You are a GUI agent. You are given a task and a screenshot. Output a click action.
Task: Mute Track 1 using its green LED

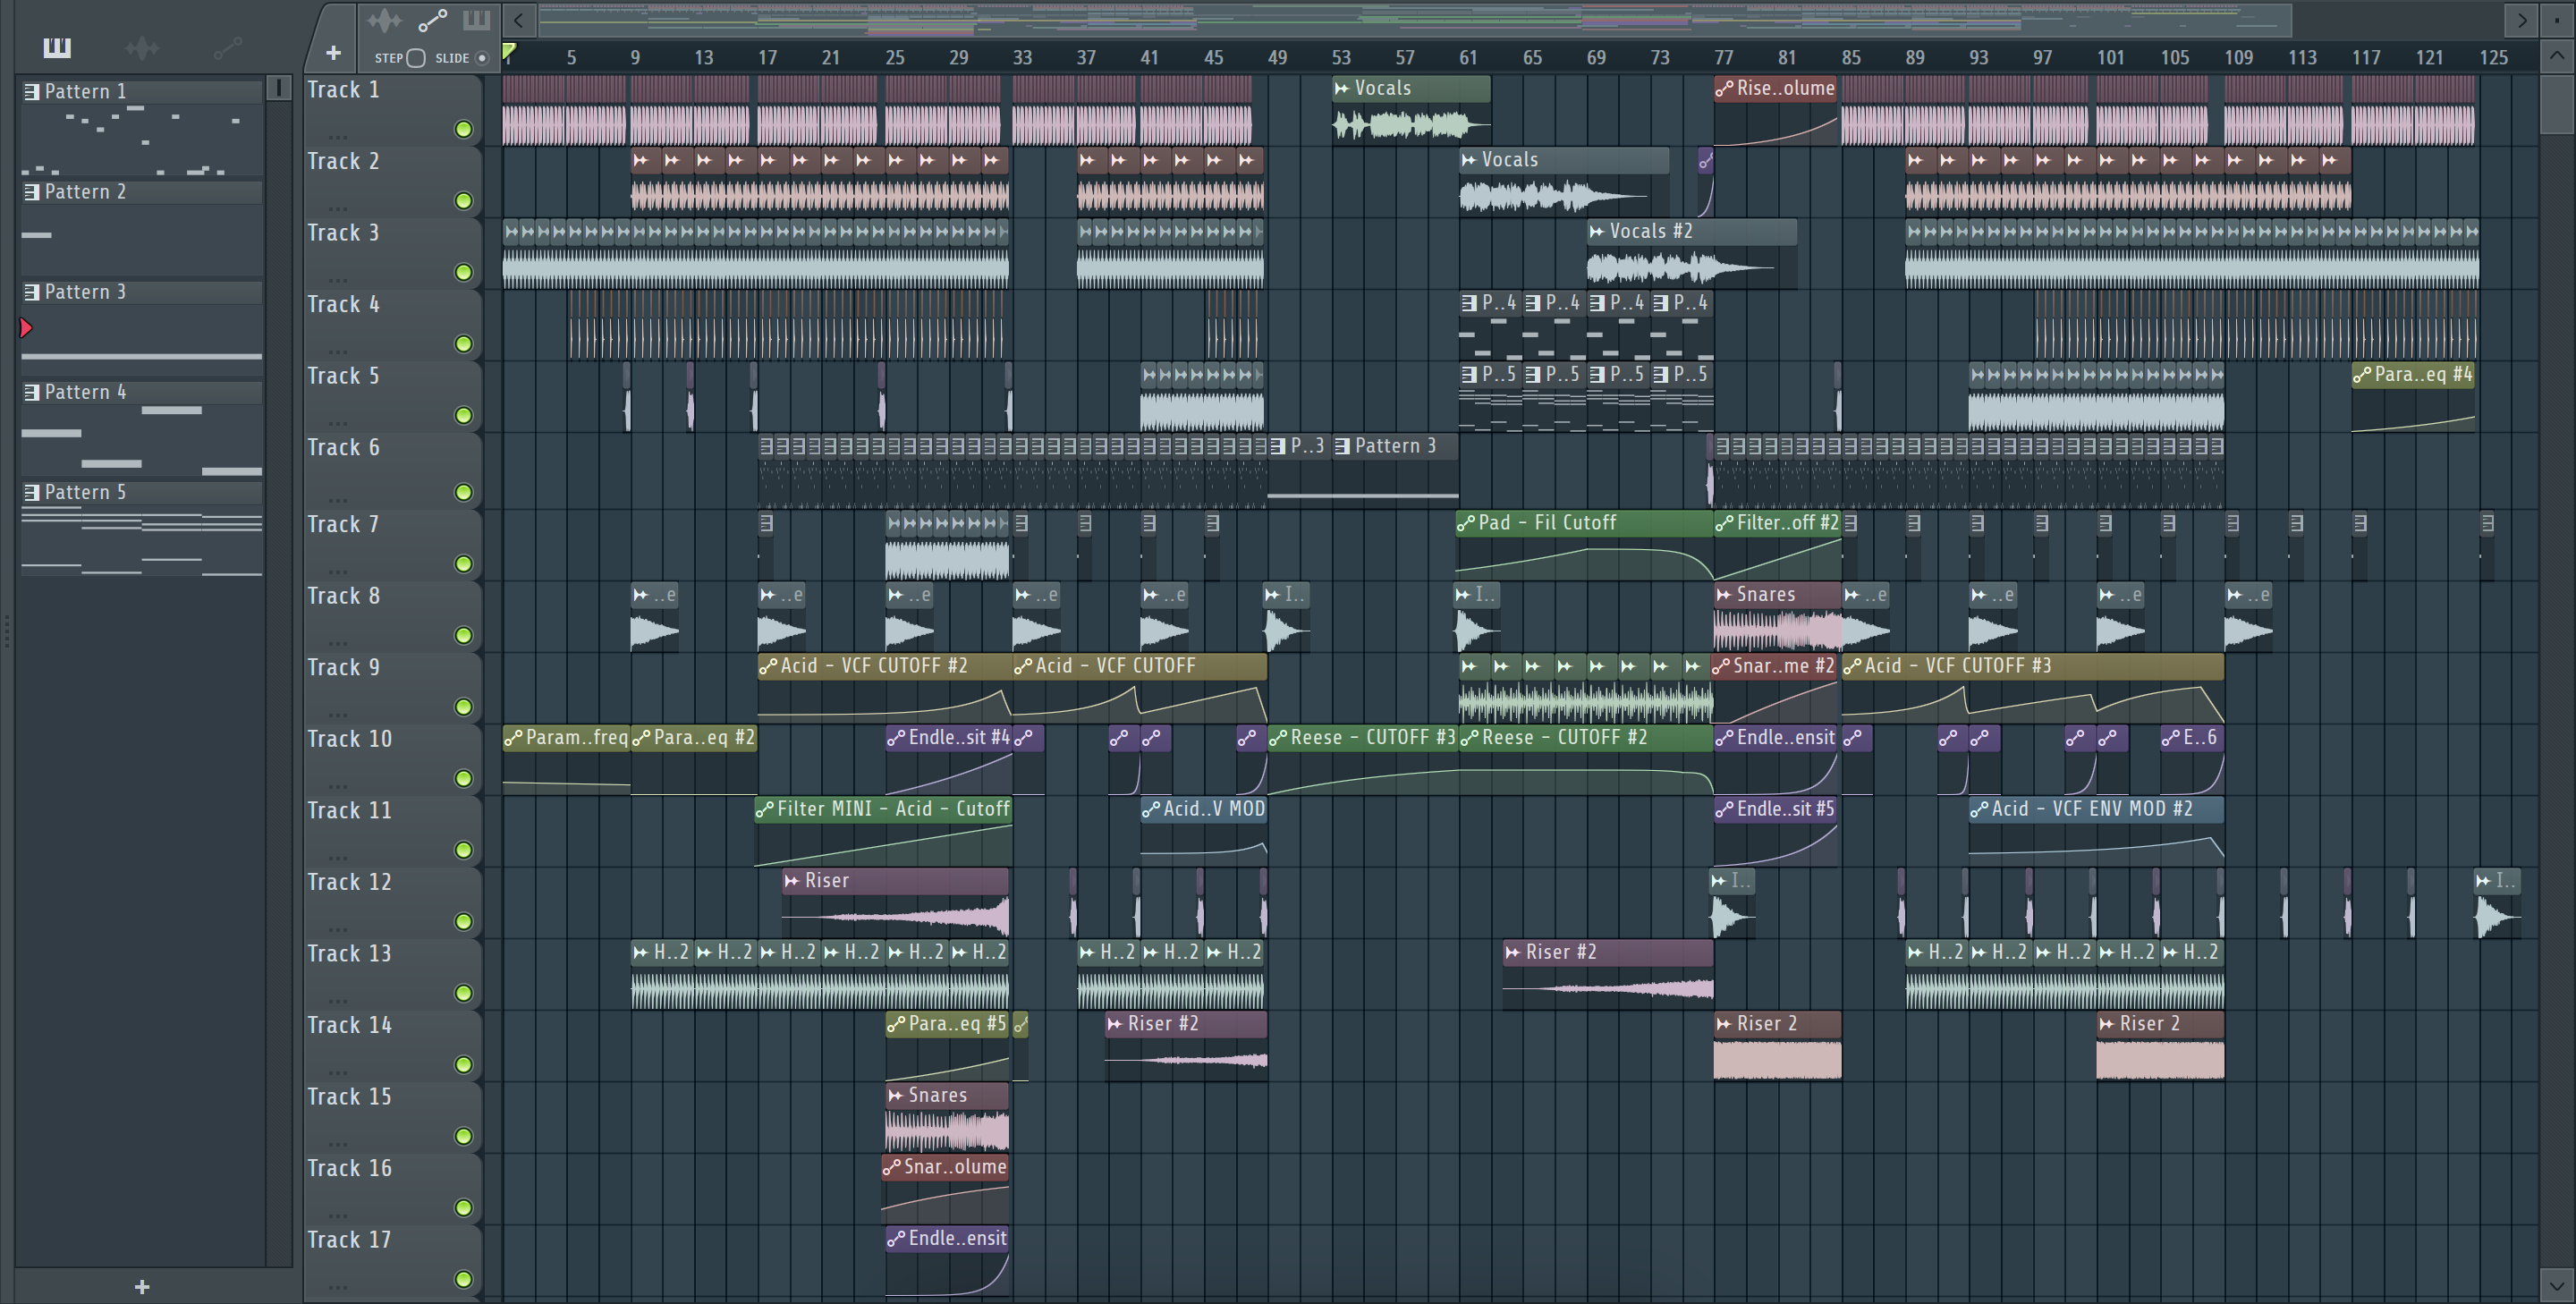pyautogui.click(x=463, y=129)
